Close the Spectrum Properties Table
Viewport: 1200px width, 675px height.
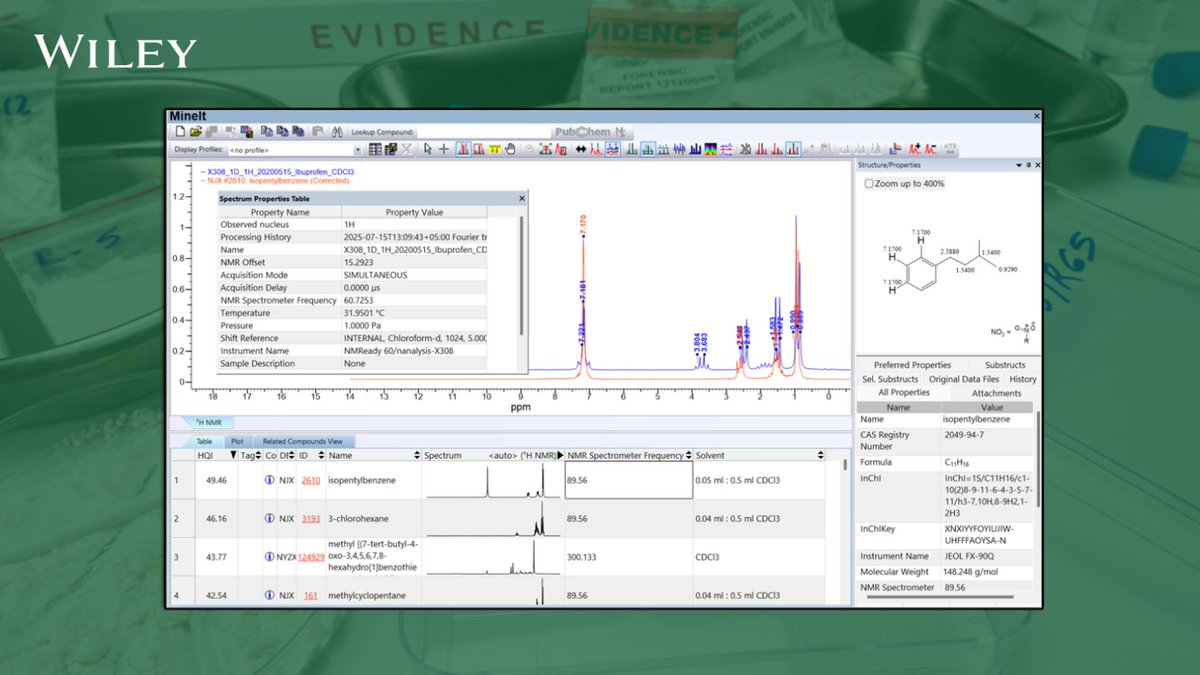(521, 199)
